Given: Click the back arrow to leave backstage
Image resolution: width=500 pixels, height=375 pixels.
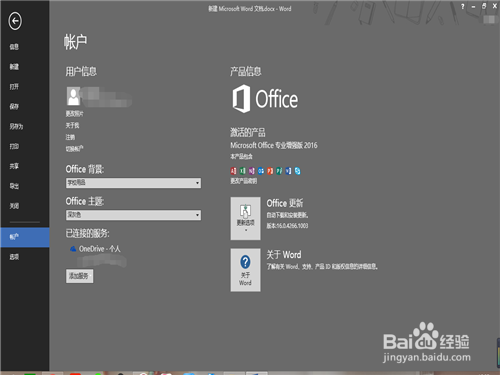Looking at the screenshot, I should pyautogui.click(x=15, y=21).
